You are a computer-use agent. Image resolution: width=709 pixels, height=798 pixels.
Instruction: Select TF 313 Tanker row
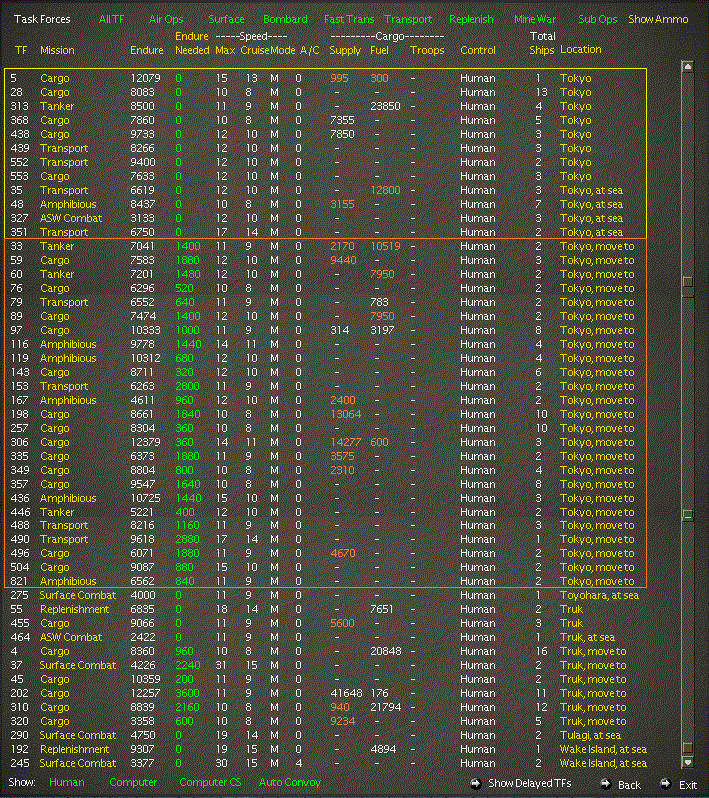[x=326, y=106]
